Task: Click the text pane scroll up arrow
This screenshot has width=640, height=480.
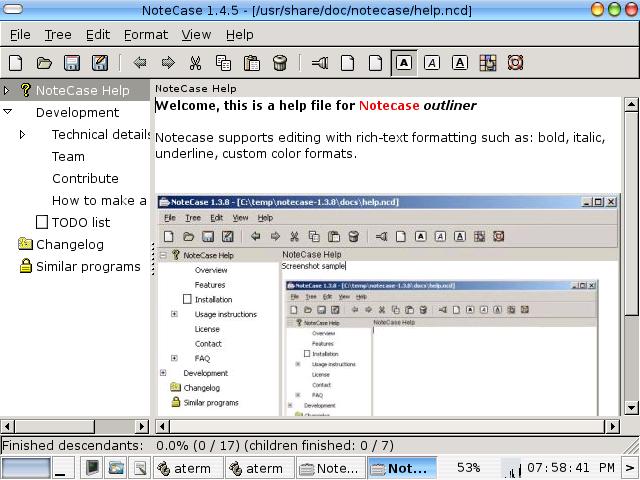Action: point(631,104)
